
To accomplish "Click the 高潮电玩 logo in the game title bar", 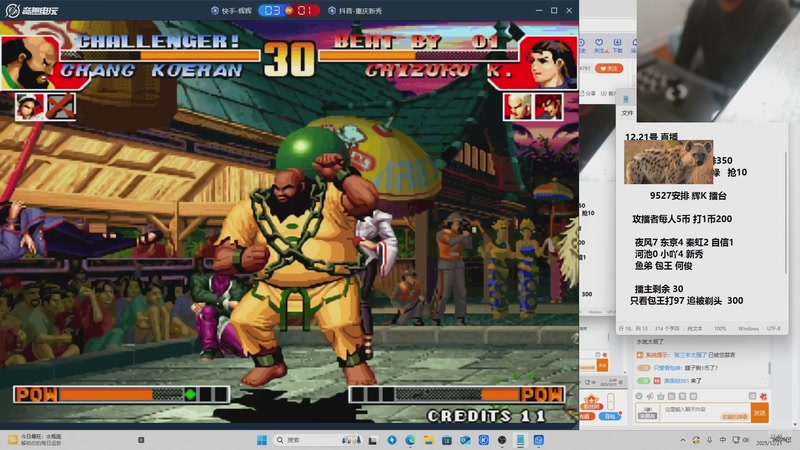I will pos(32,11).
